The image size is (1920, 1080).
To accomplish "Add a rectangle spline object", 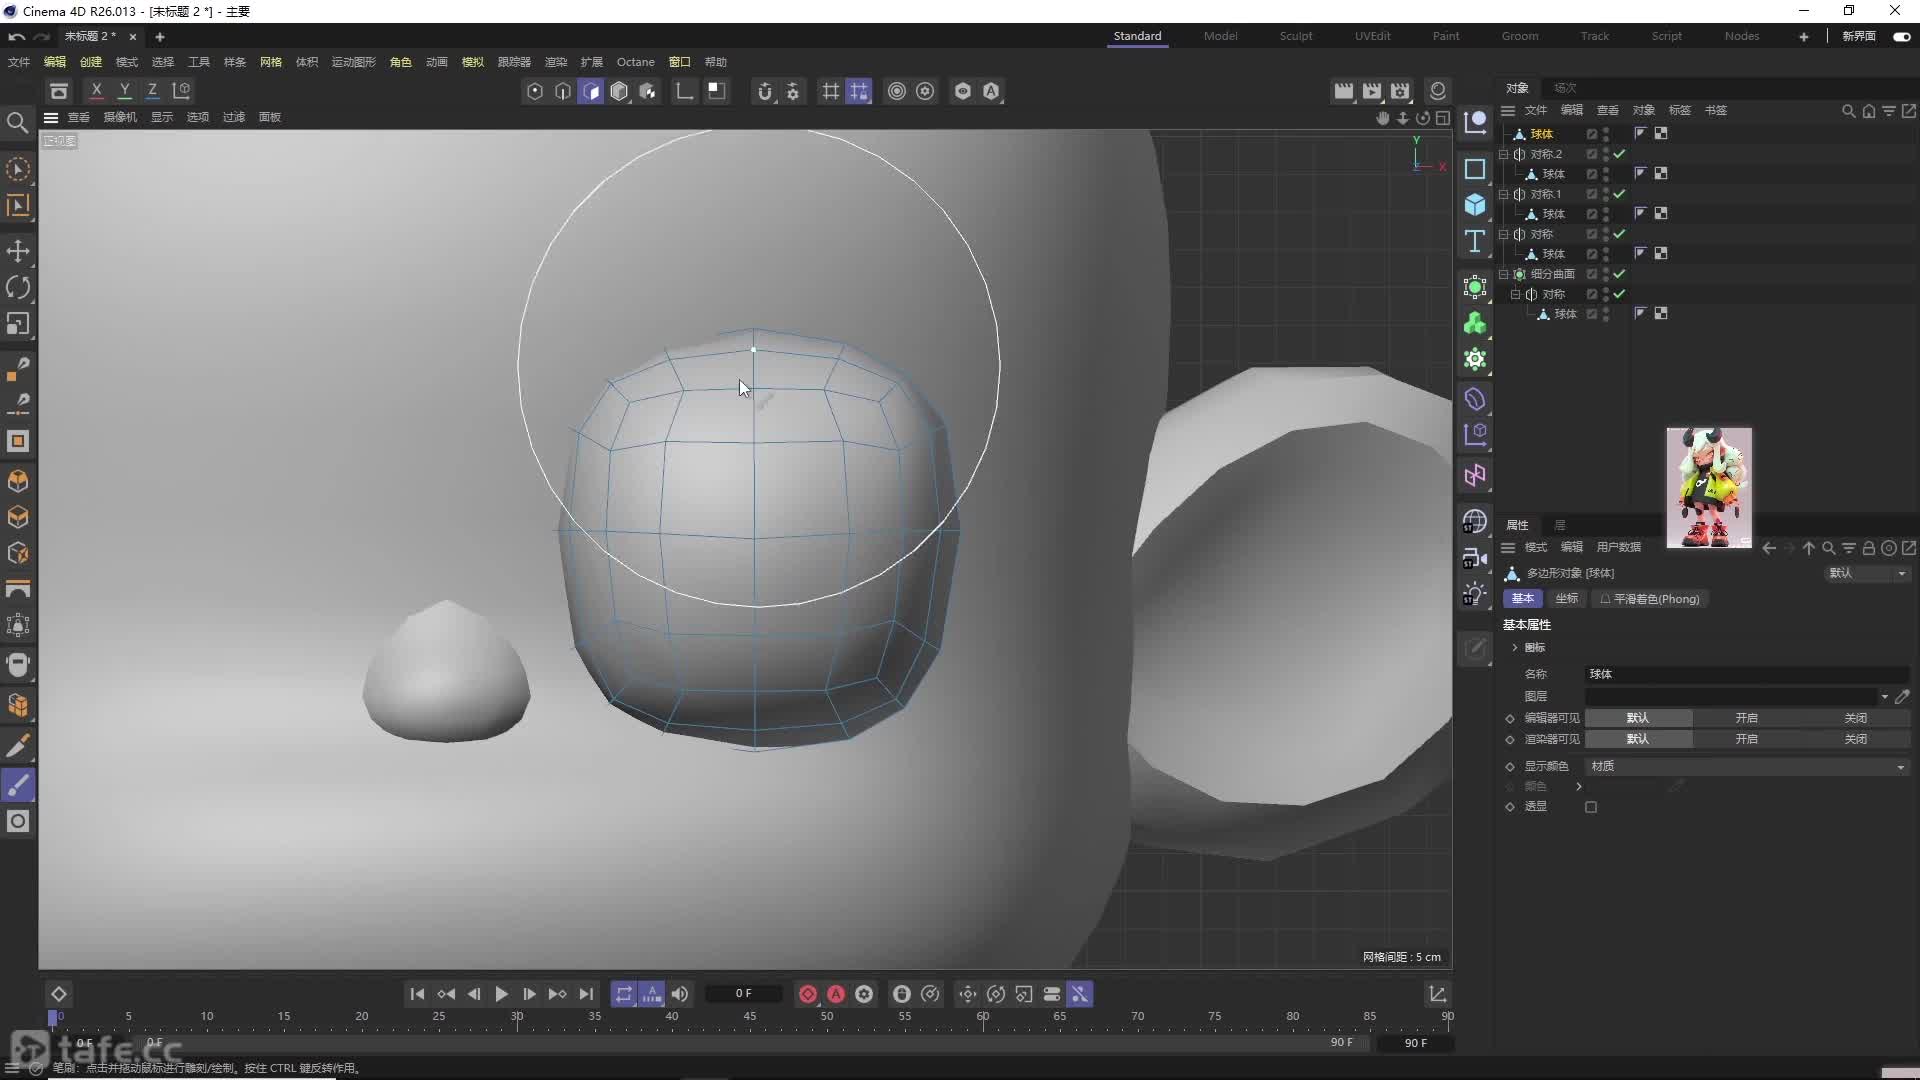I will [x=1475, y=169].
